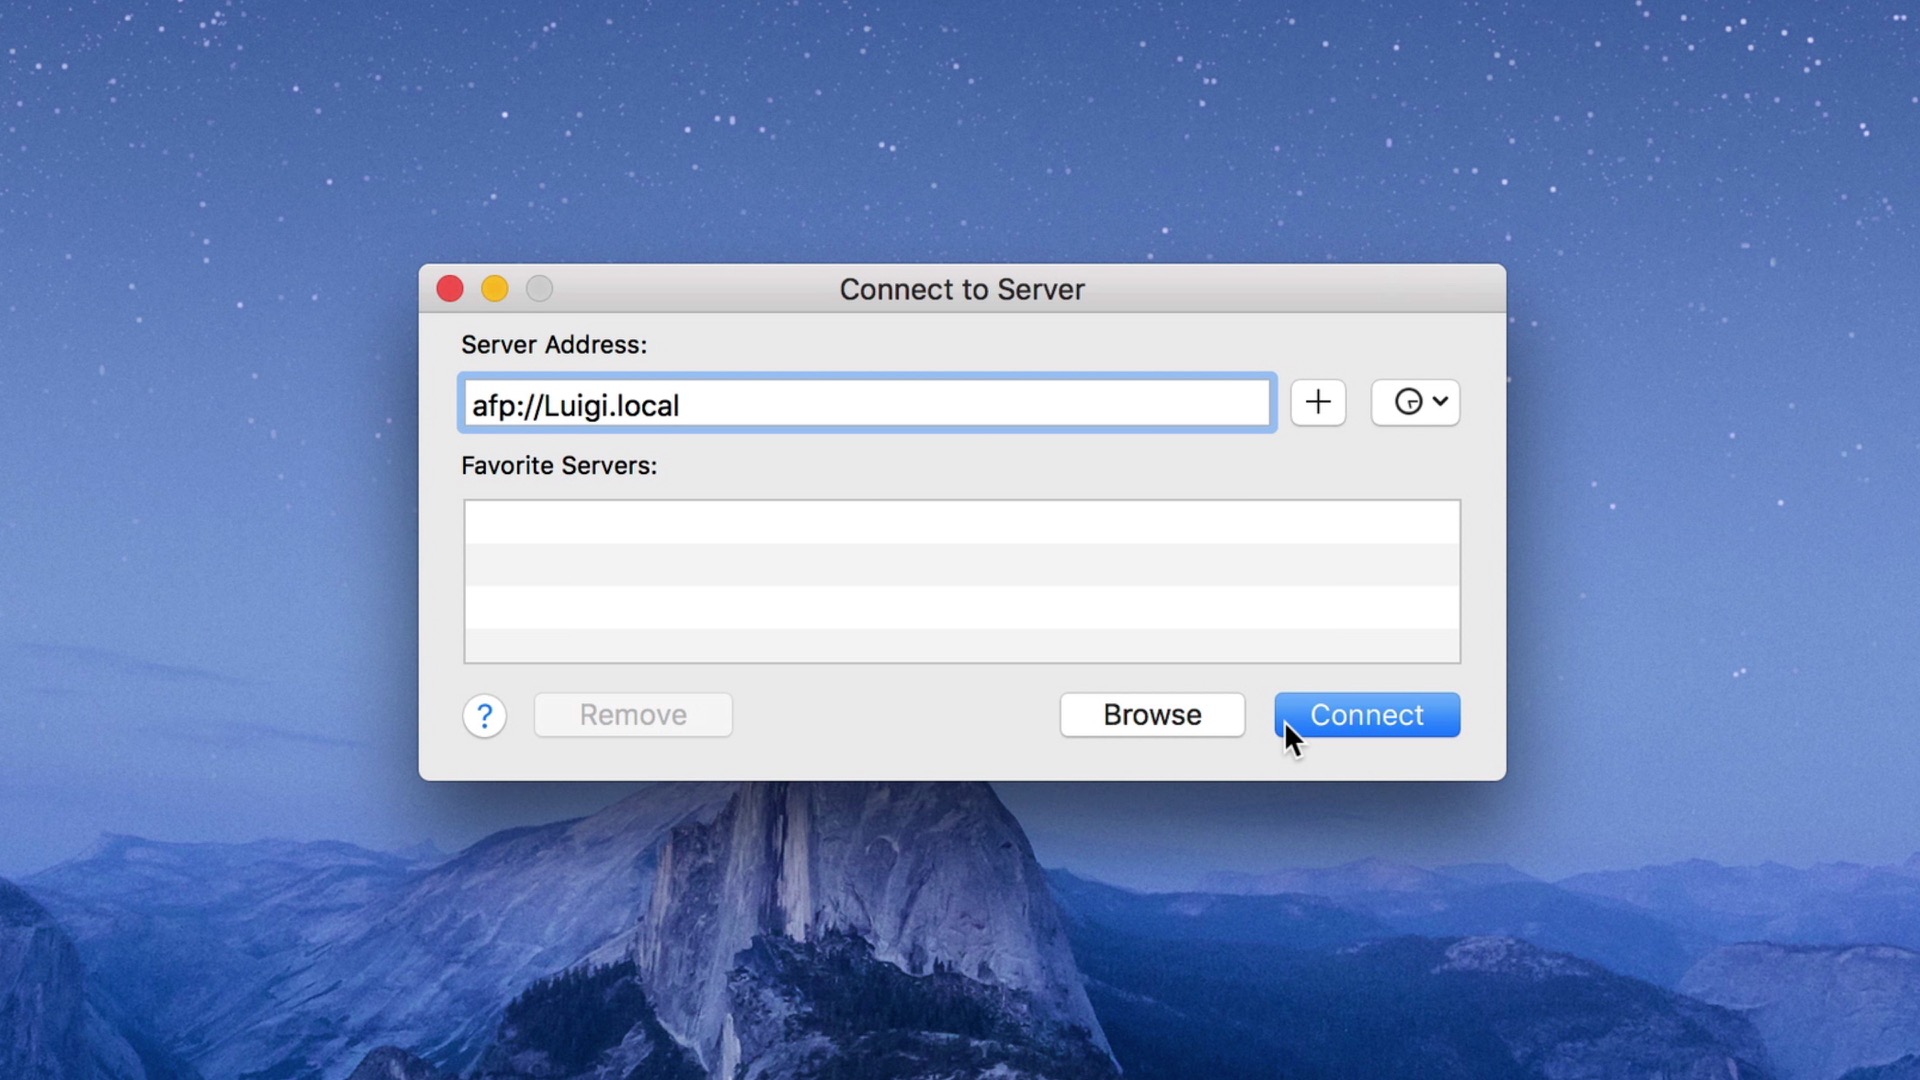Add server address to favorites with plus icon
Viewport: 1920px width, 1080px height.
(1317, 402)
